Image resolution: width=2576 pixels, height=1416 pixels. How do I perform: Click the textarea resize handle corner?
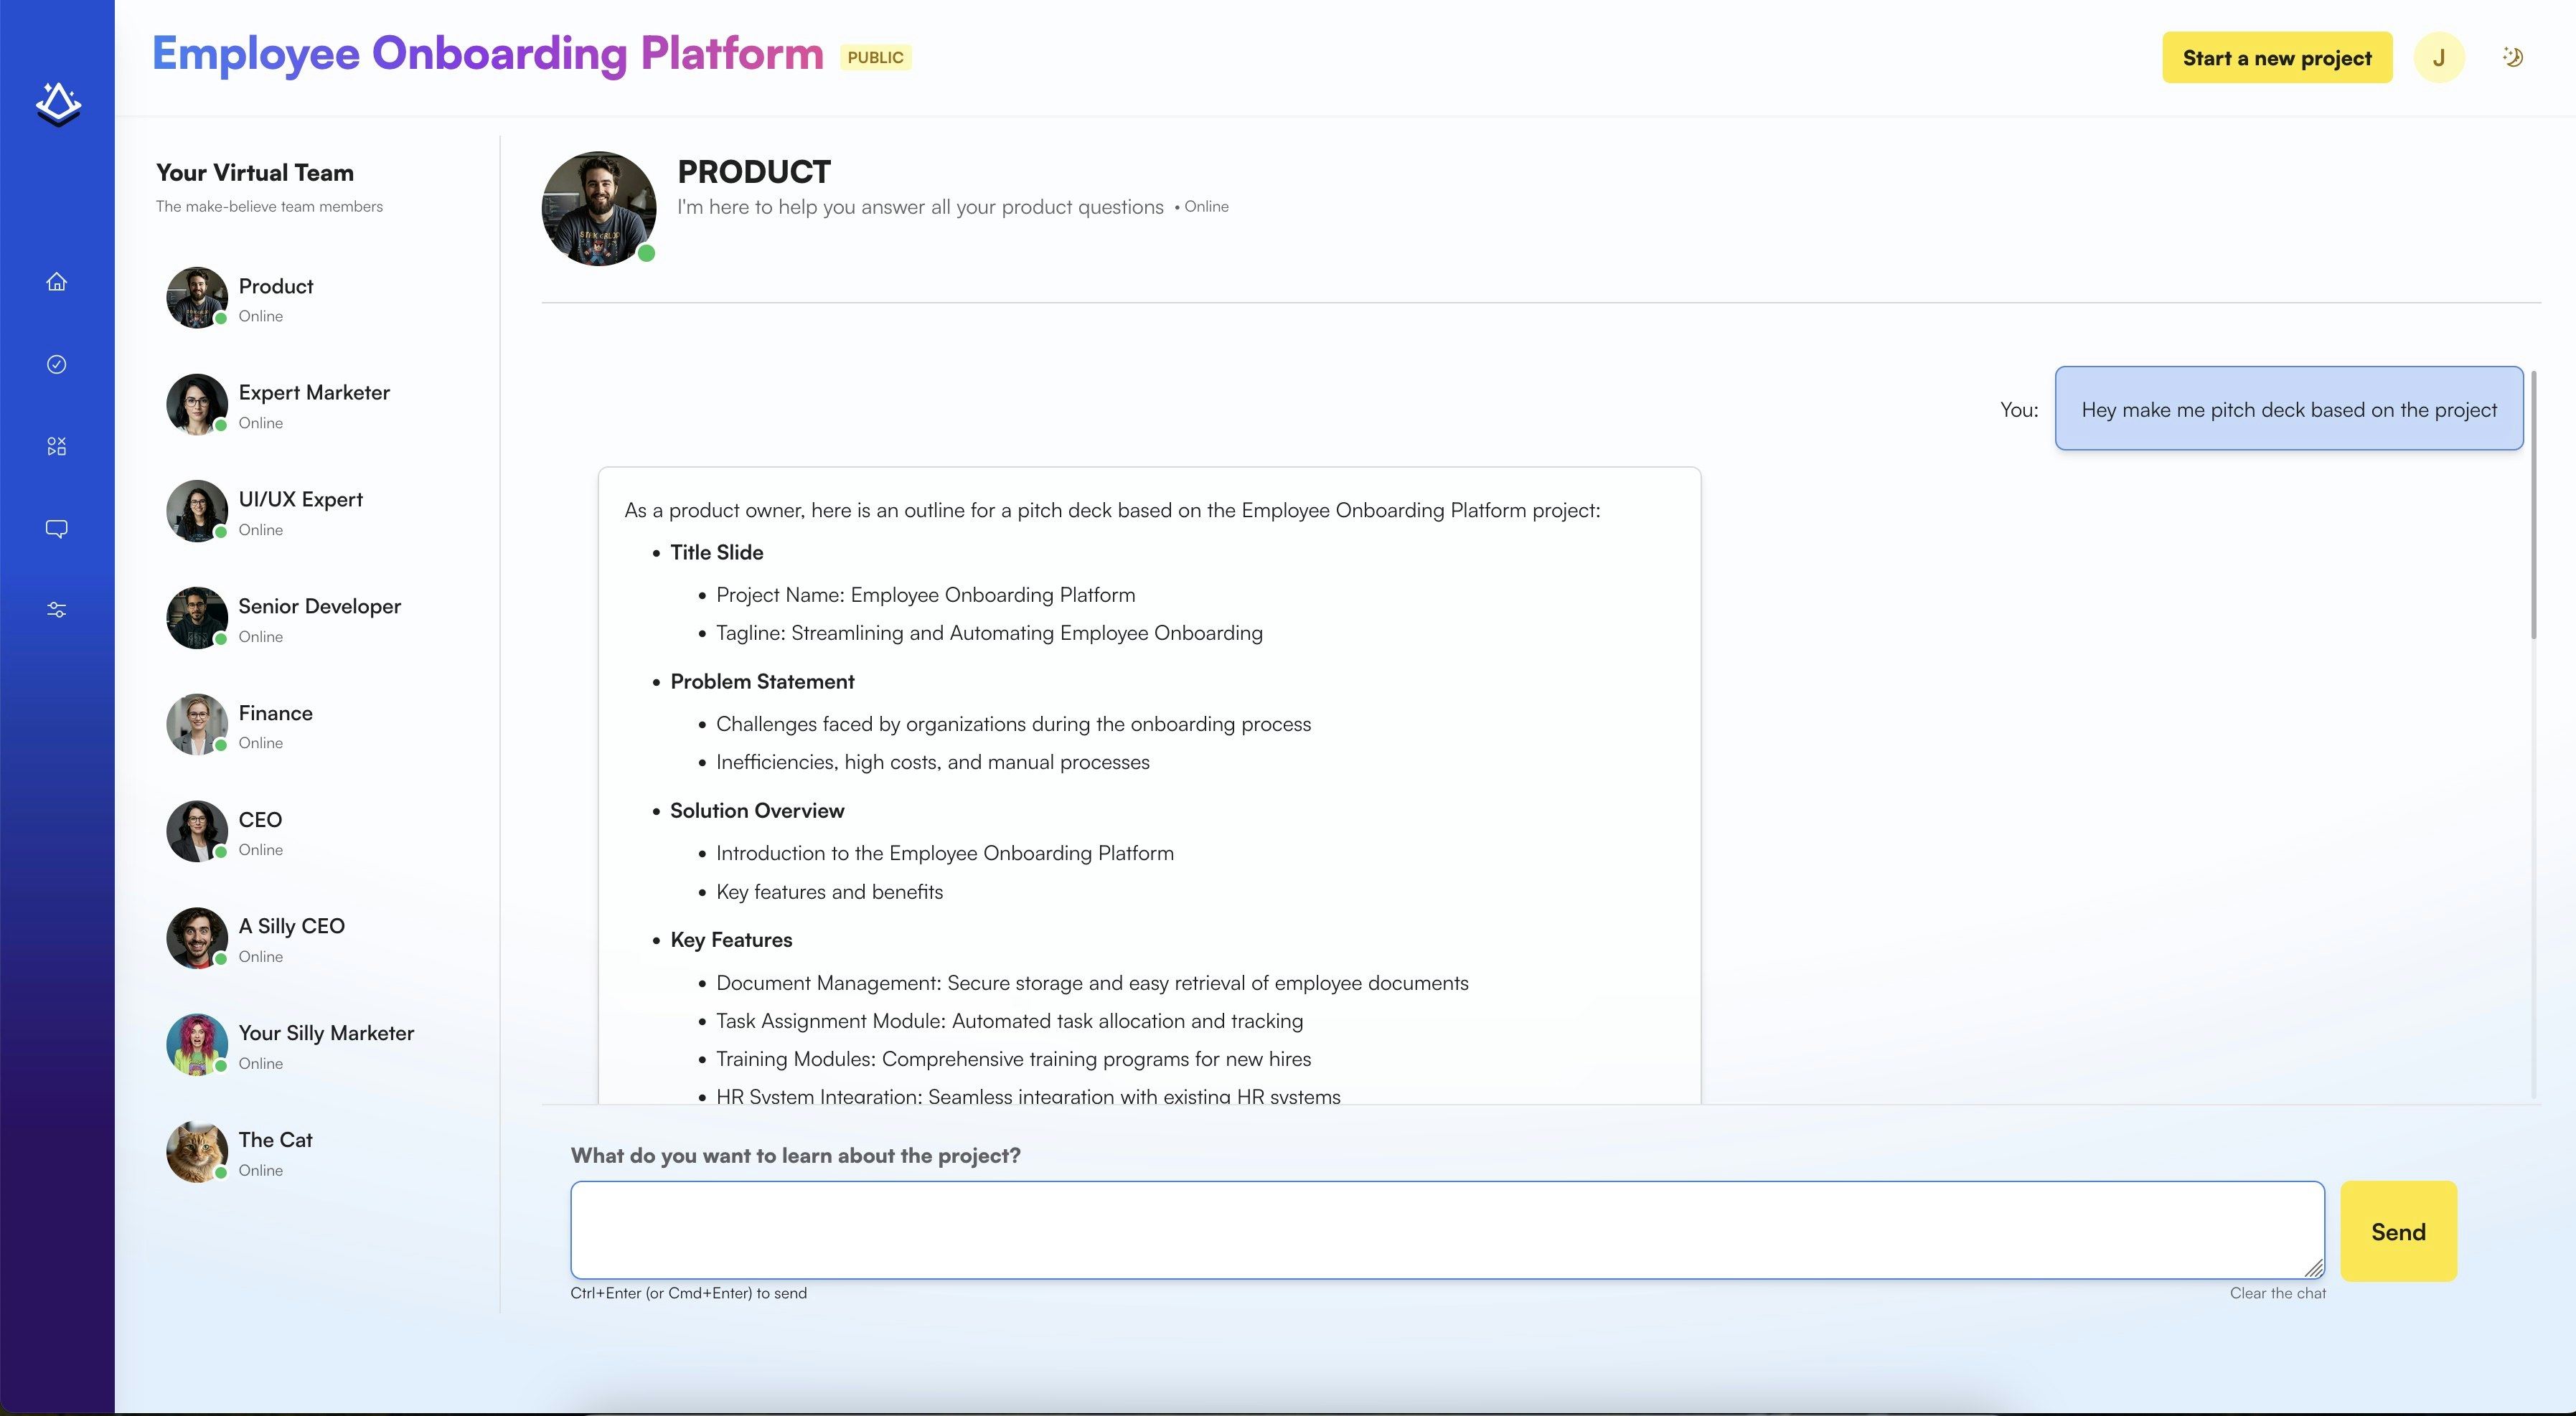click(2313, 1268)
